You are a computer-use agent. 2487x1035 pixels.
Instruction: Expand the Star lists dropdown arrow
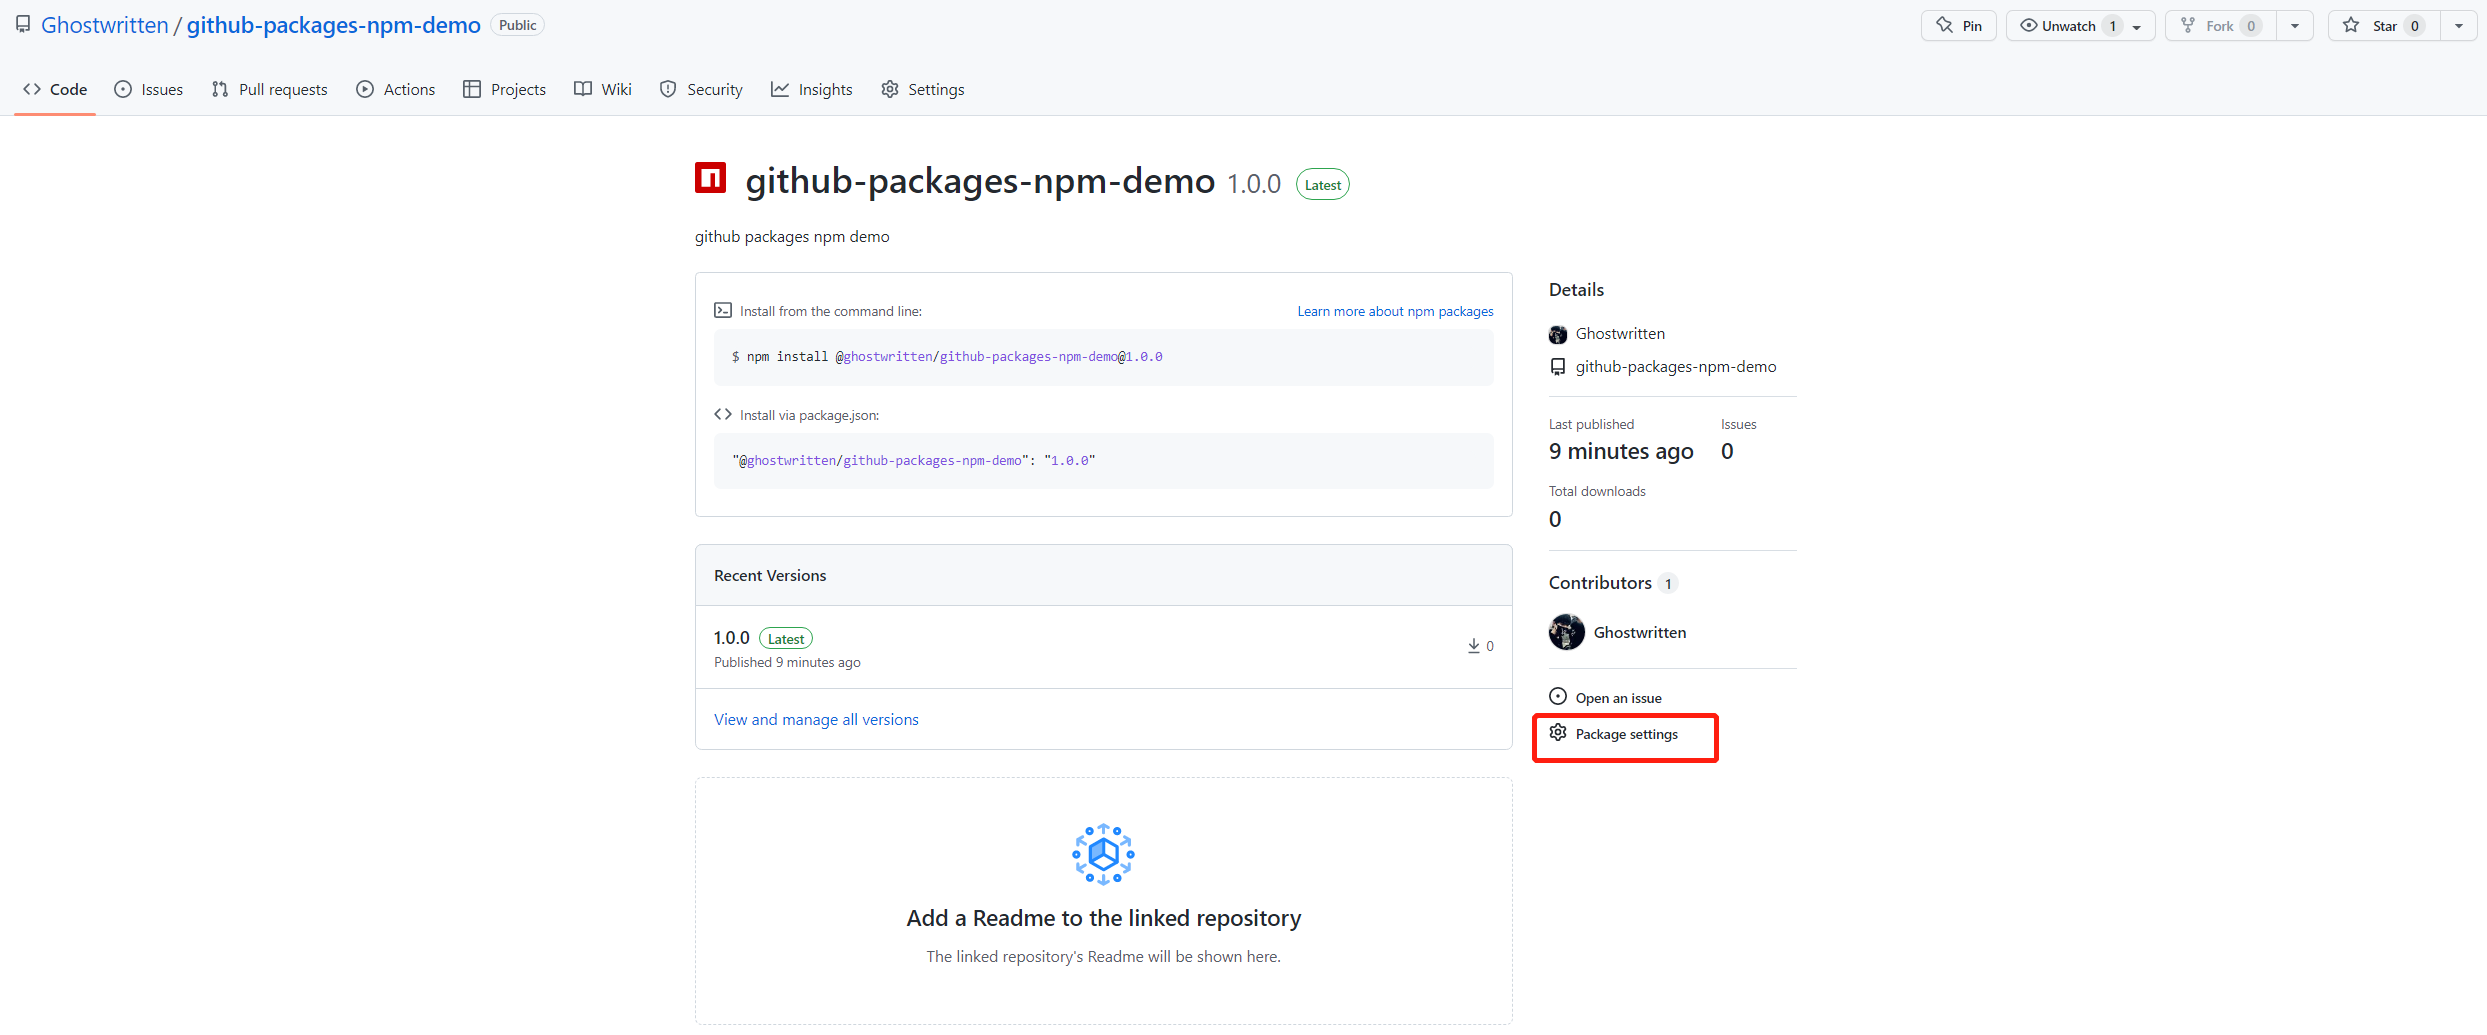click(2459, 26)
